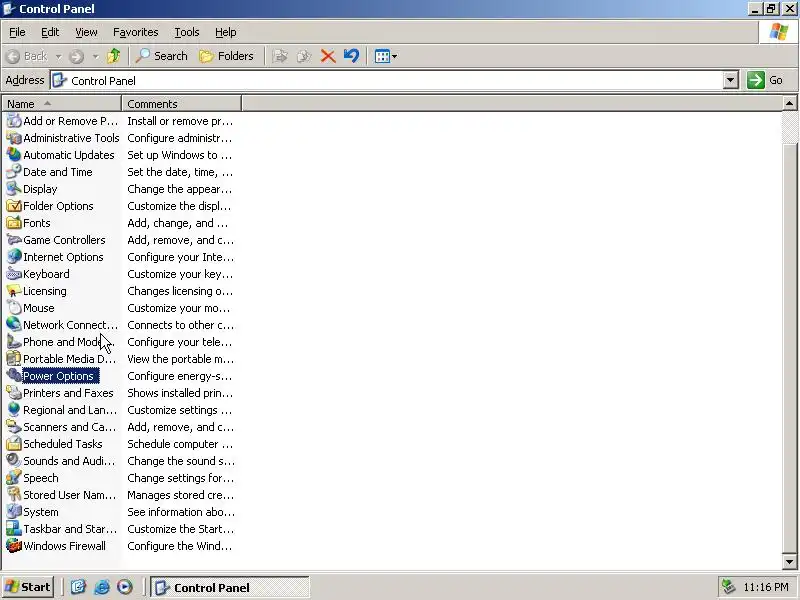Click the Game Controllers icon
This screenshot has width=800, height=600.
click(14, 240)
